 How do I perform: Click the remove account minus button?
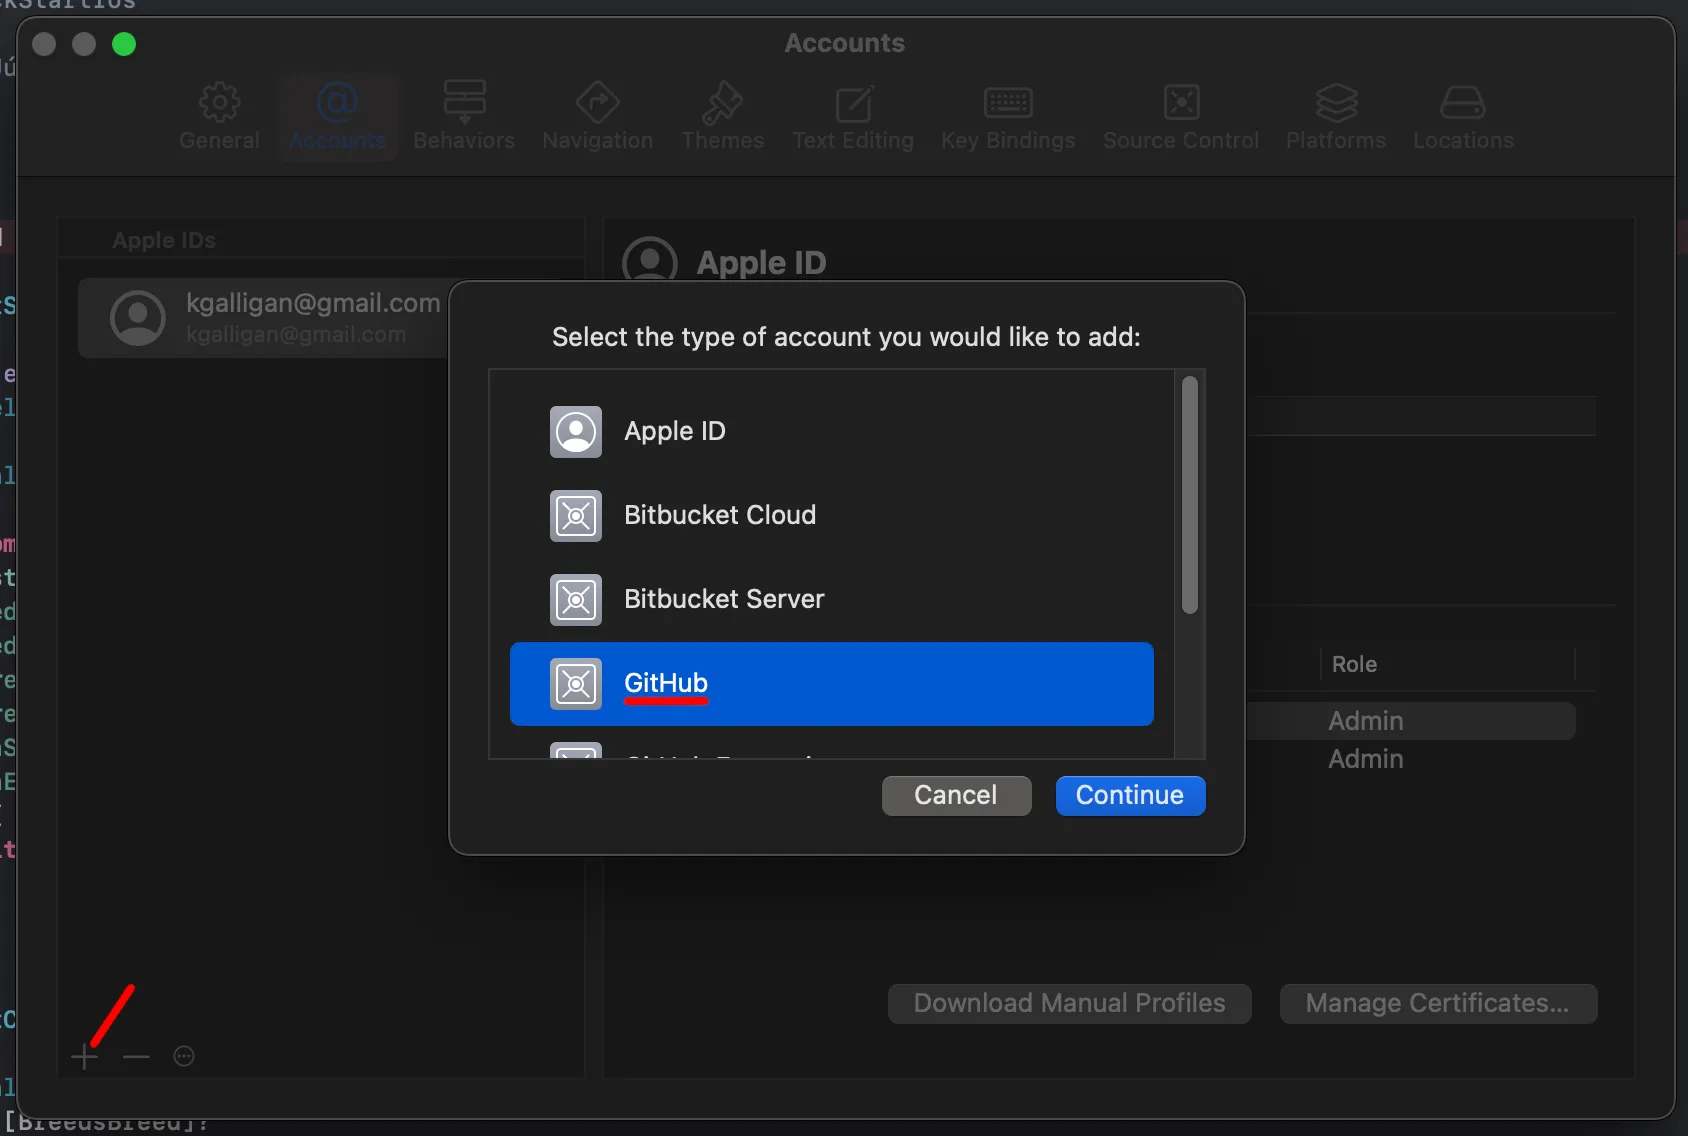point(136,1056)
